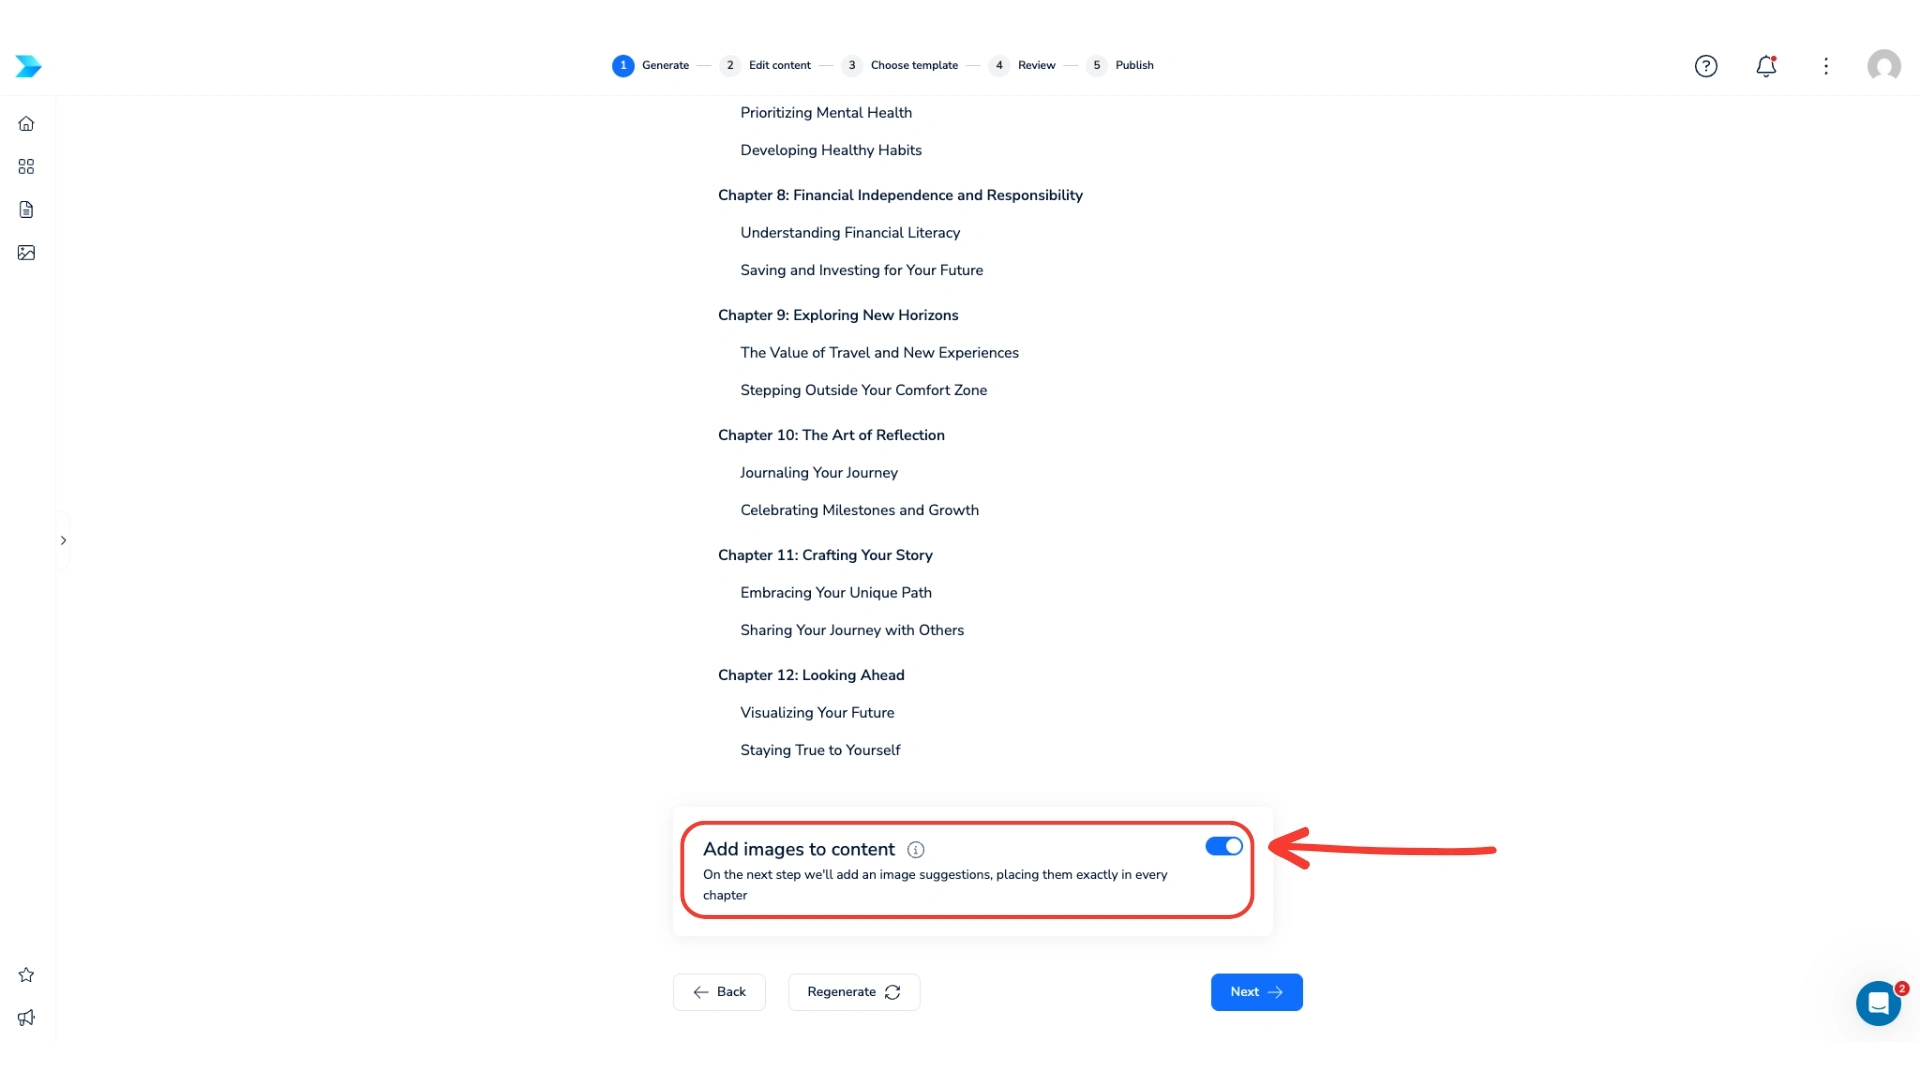1920x1080 pixels.
Task: Click the info icon beside Add images
Action: click(x=916, y=850)
